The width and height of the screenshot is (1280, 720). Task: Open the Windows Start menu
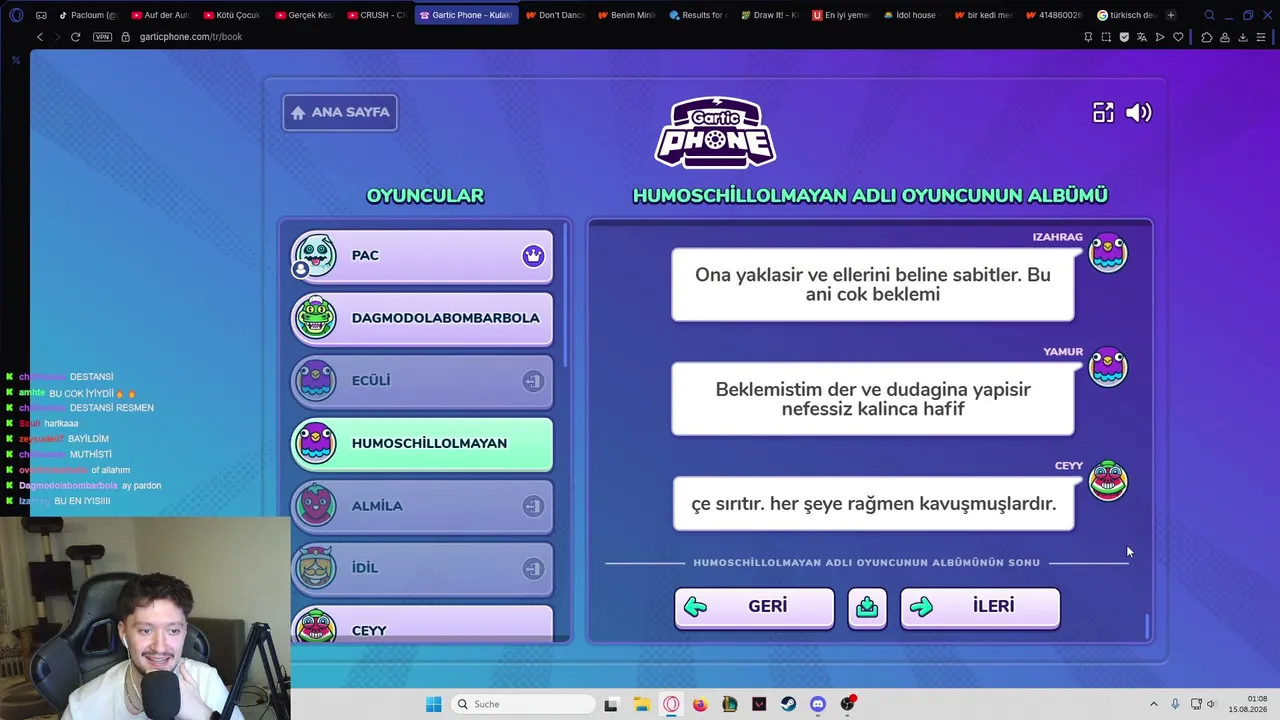pyautogui.click(x=433, y=704)
